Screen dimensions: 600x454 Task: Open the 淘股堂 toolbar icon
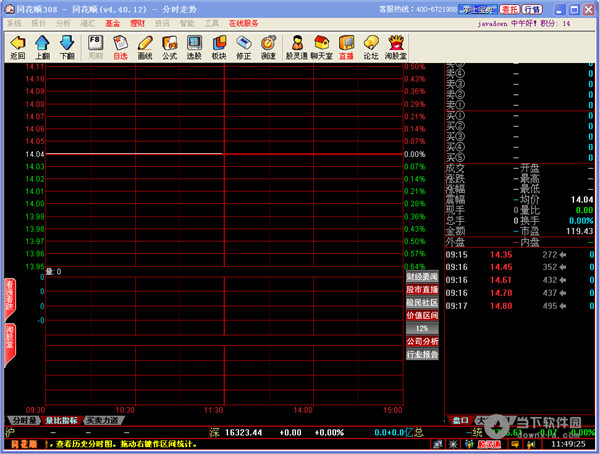tap(396, 47)
